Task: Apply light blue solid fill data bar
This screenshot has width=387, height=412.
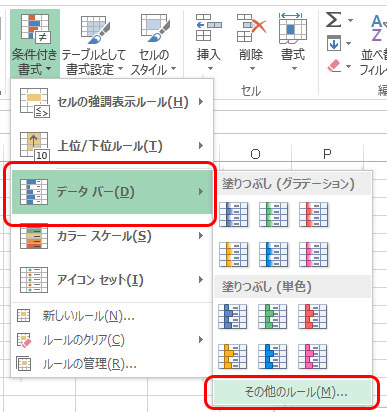Action: pyautogui.click(x=273, y=356)
